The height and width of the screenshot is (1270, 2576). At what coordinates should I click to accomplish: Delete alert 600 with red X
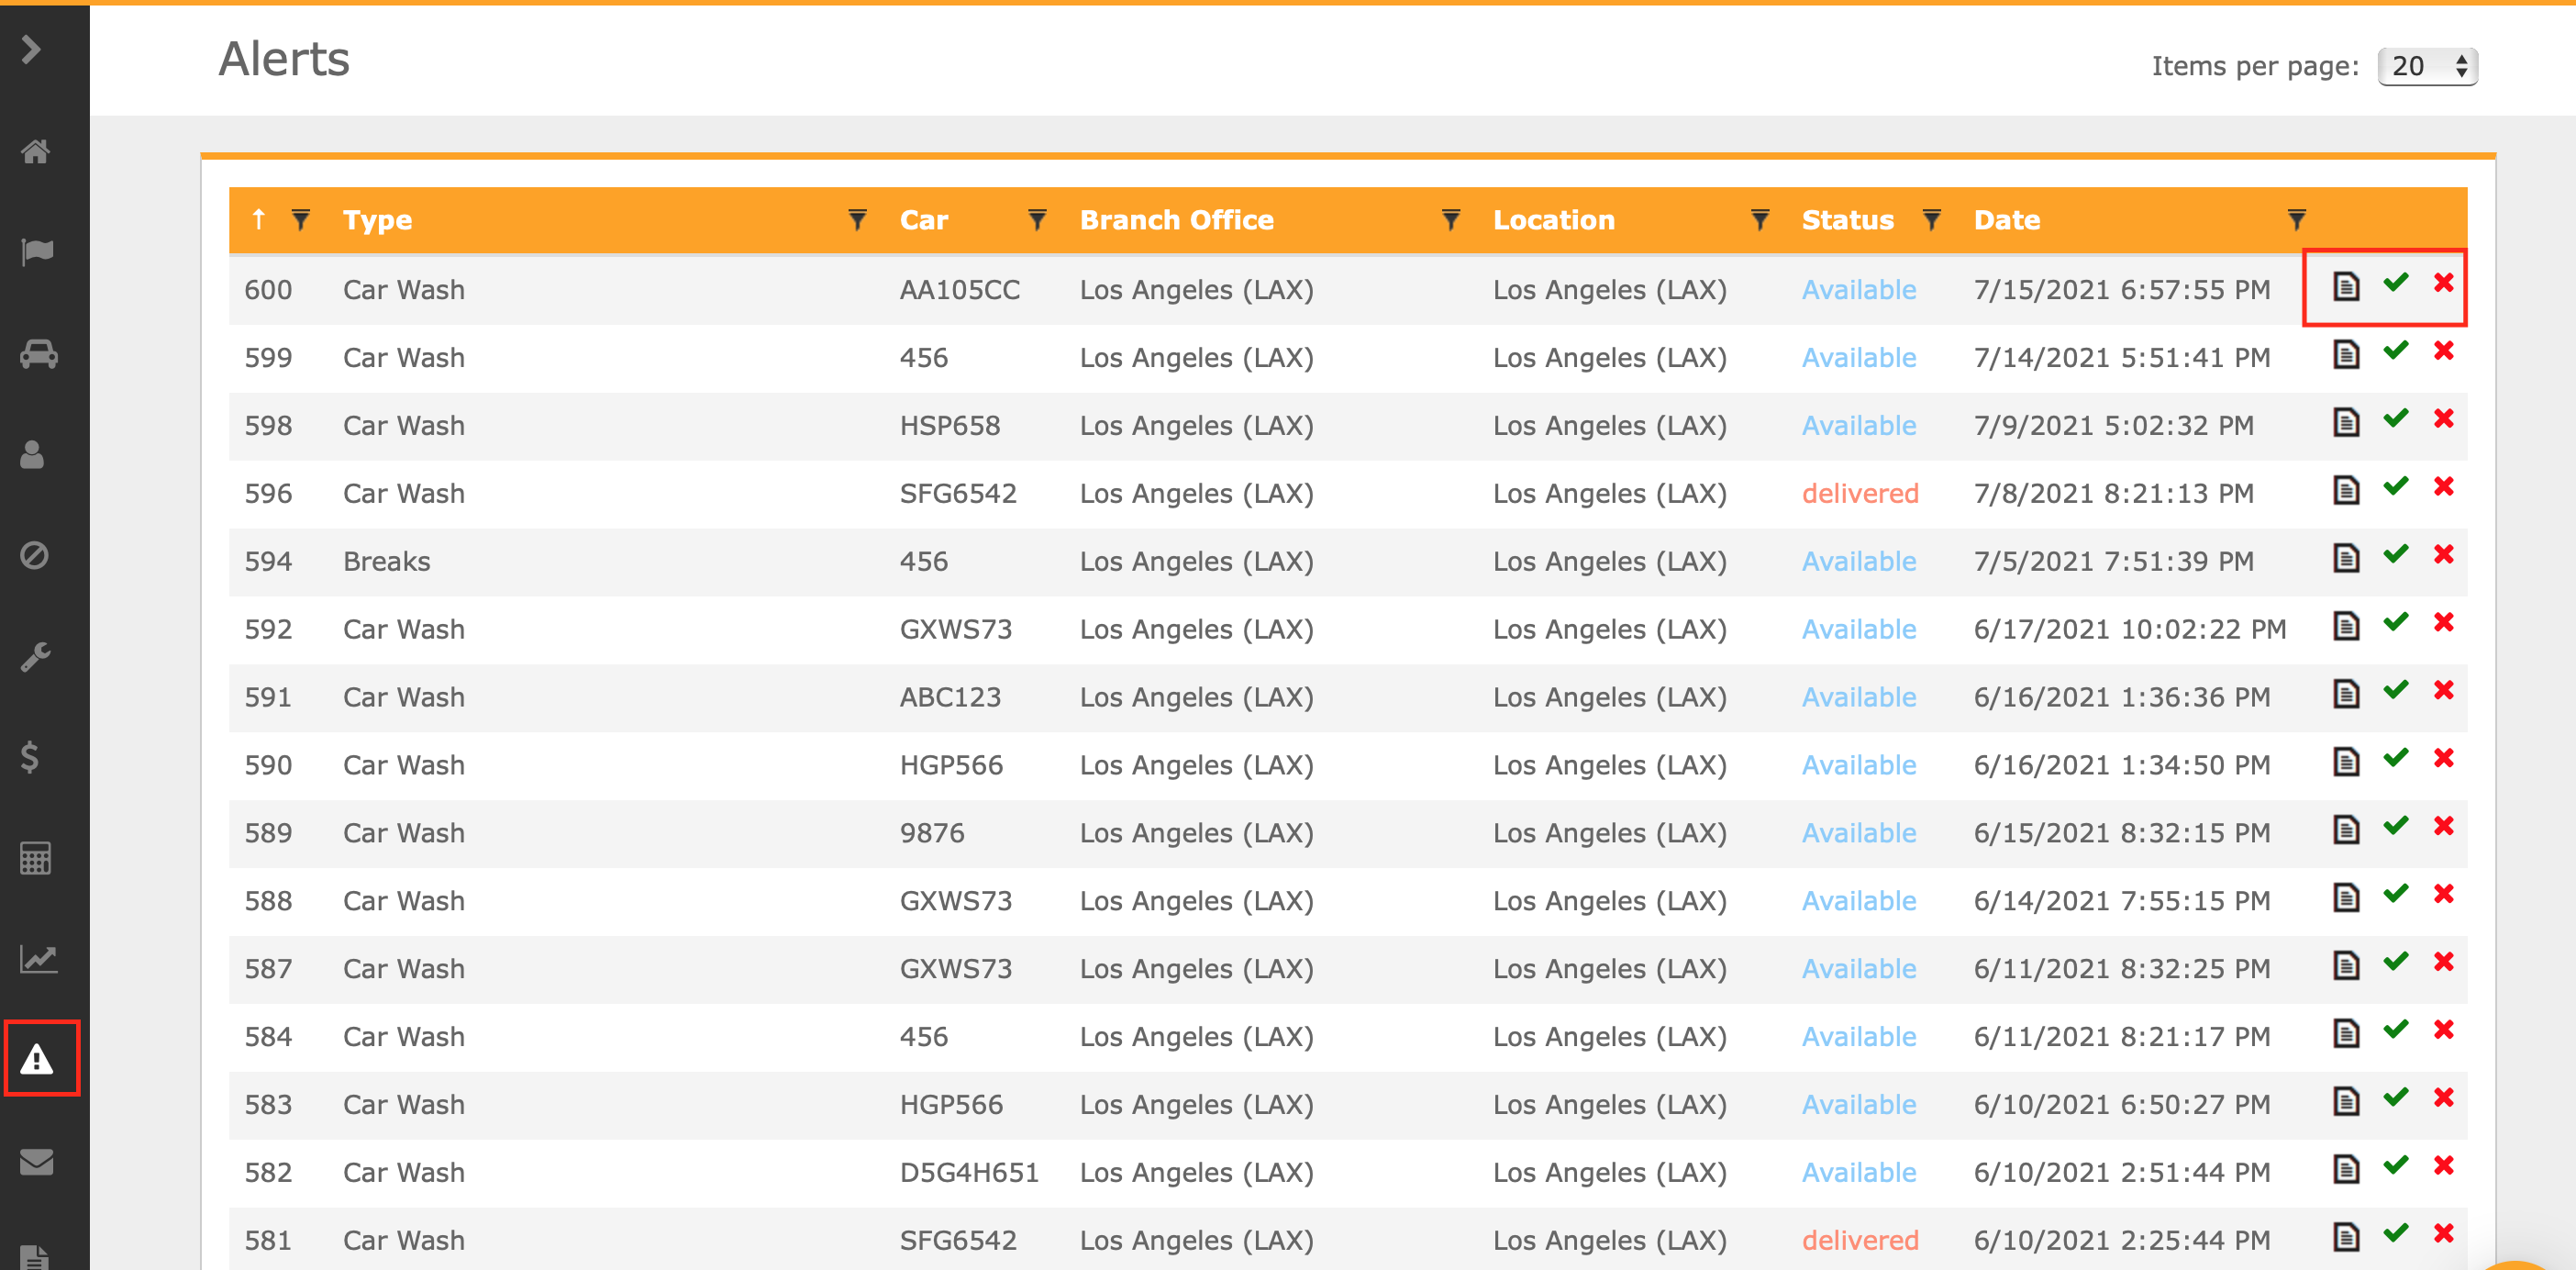click(x=2443, y=283)
